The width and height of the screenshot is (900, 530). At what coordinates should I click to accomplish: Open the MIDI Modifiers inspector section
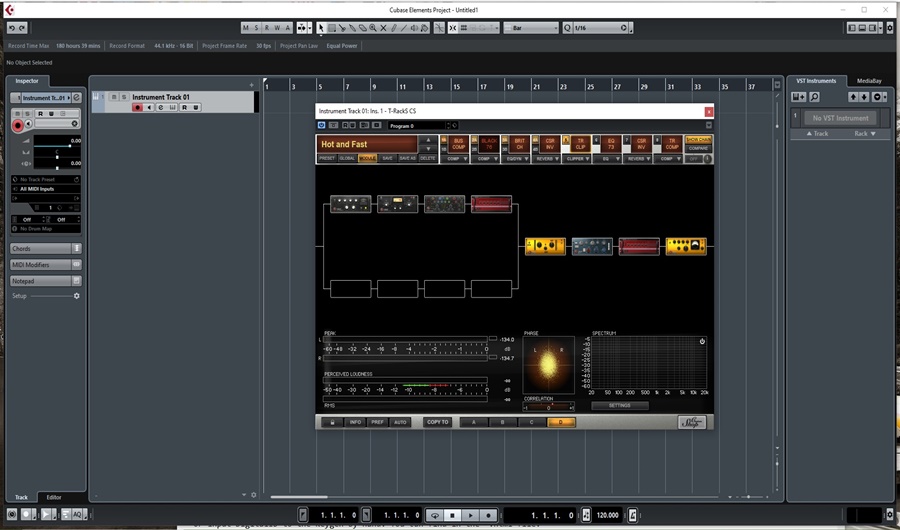click(46, 265)
